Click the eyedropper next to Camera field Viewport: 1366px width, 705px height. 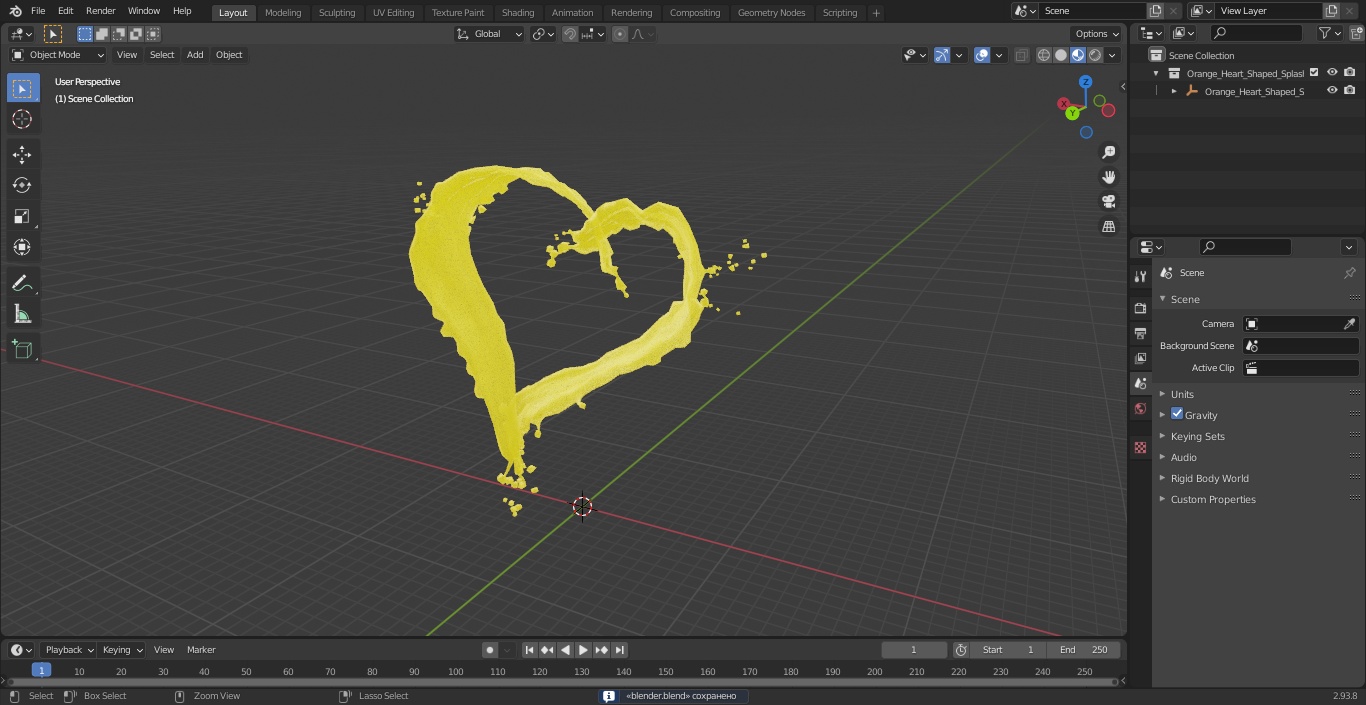tap(1349, 324)
